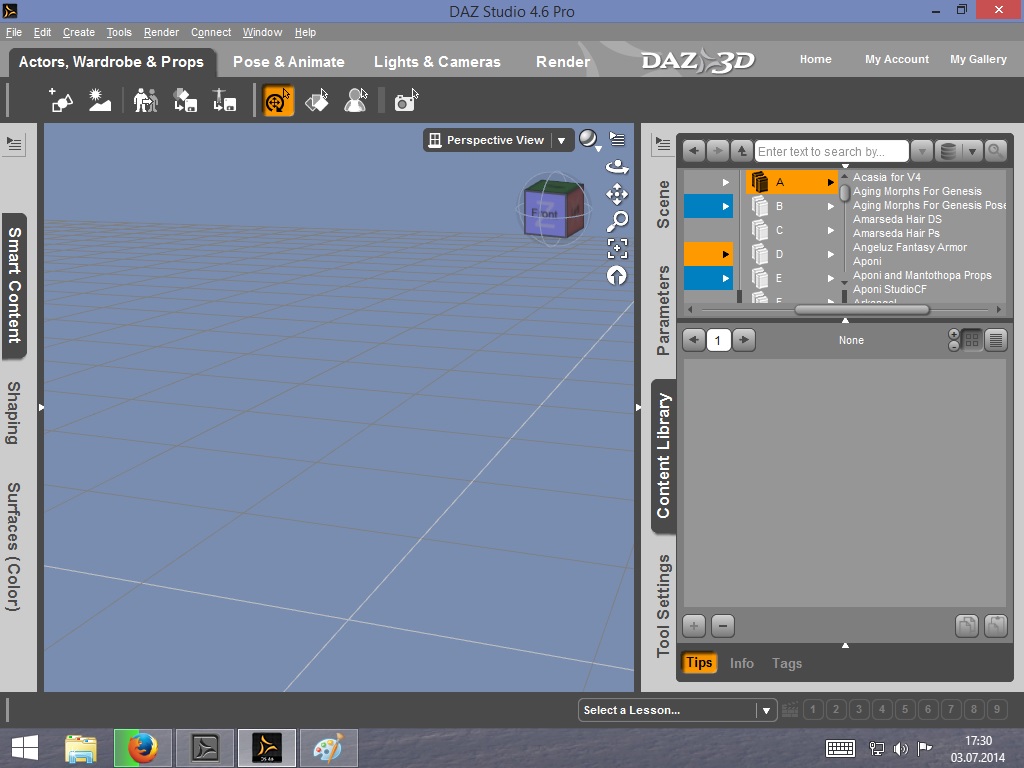
Task: Click the add (+) button in Content Library
Action: coord(694,626)
